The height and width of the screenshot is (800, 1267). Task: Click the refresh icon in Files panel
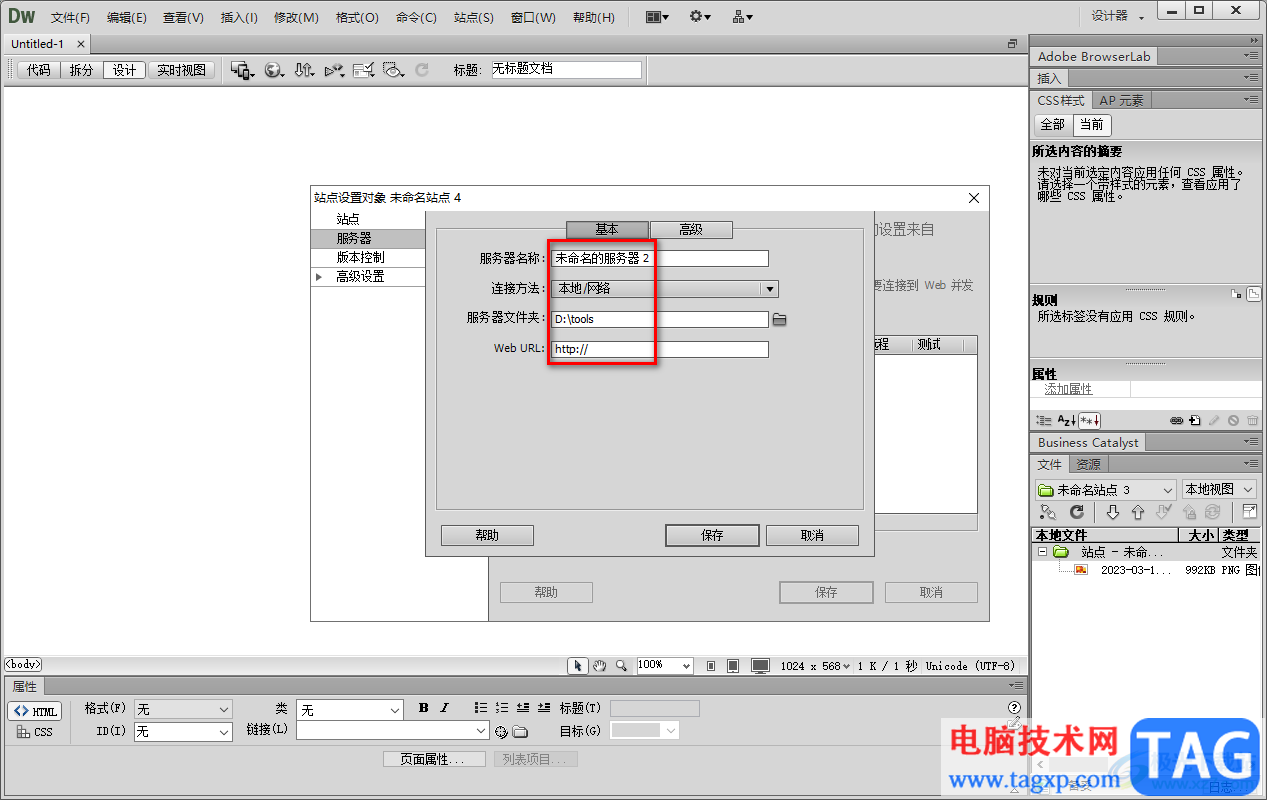[1077, 512]
